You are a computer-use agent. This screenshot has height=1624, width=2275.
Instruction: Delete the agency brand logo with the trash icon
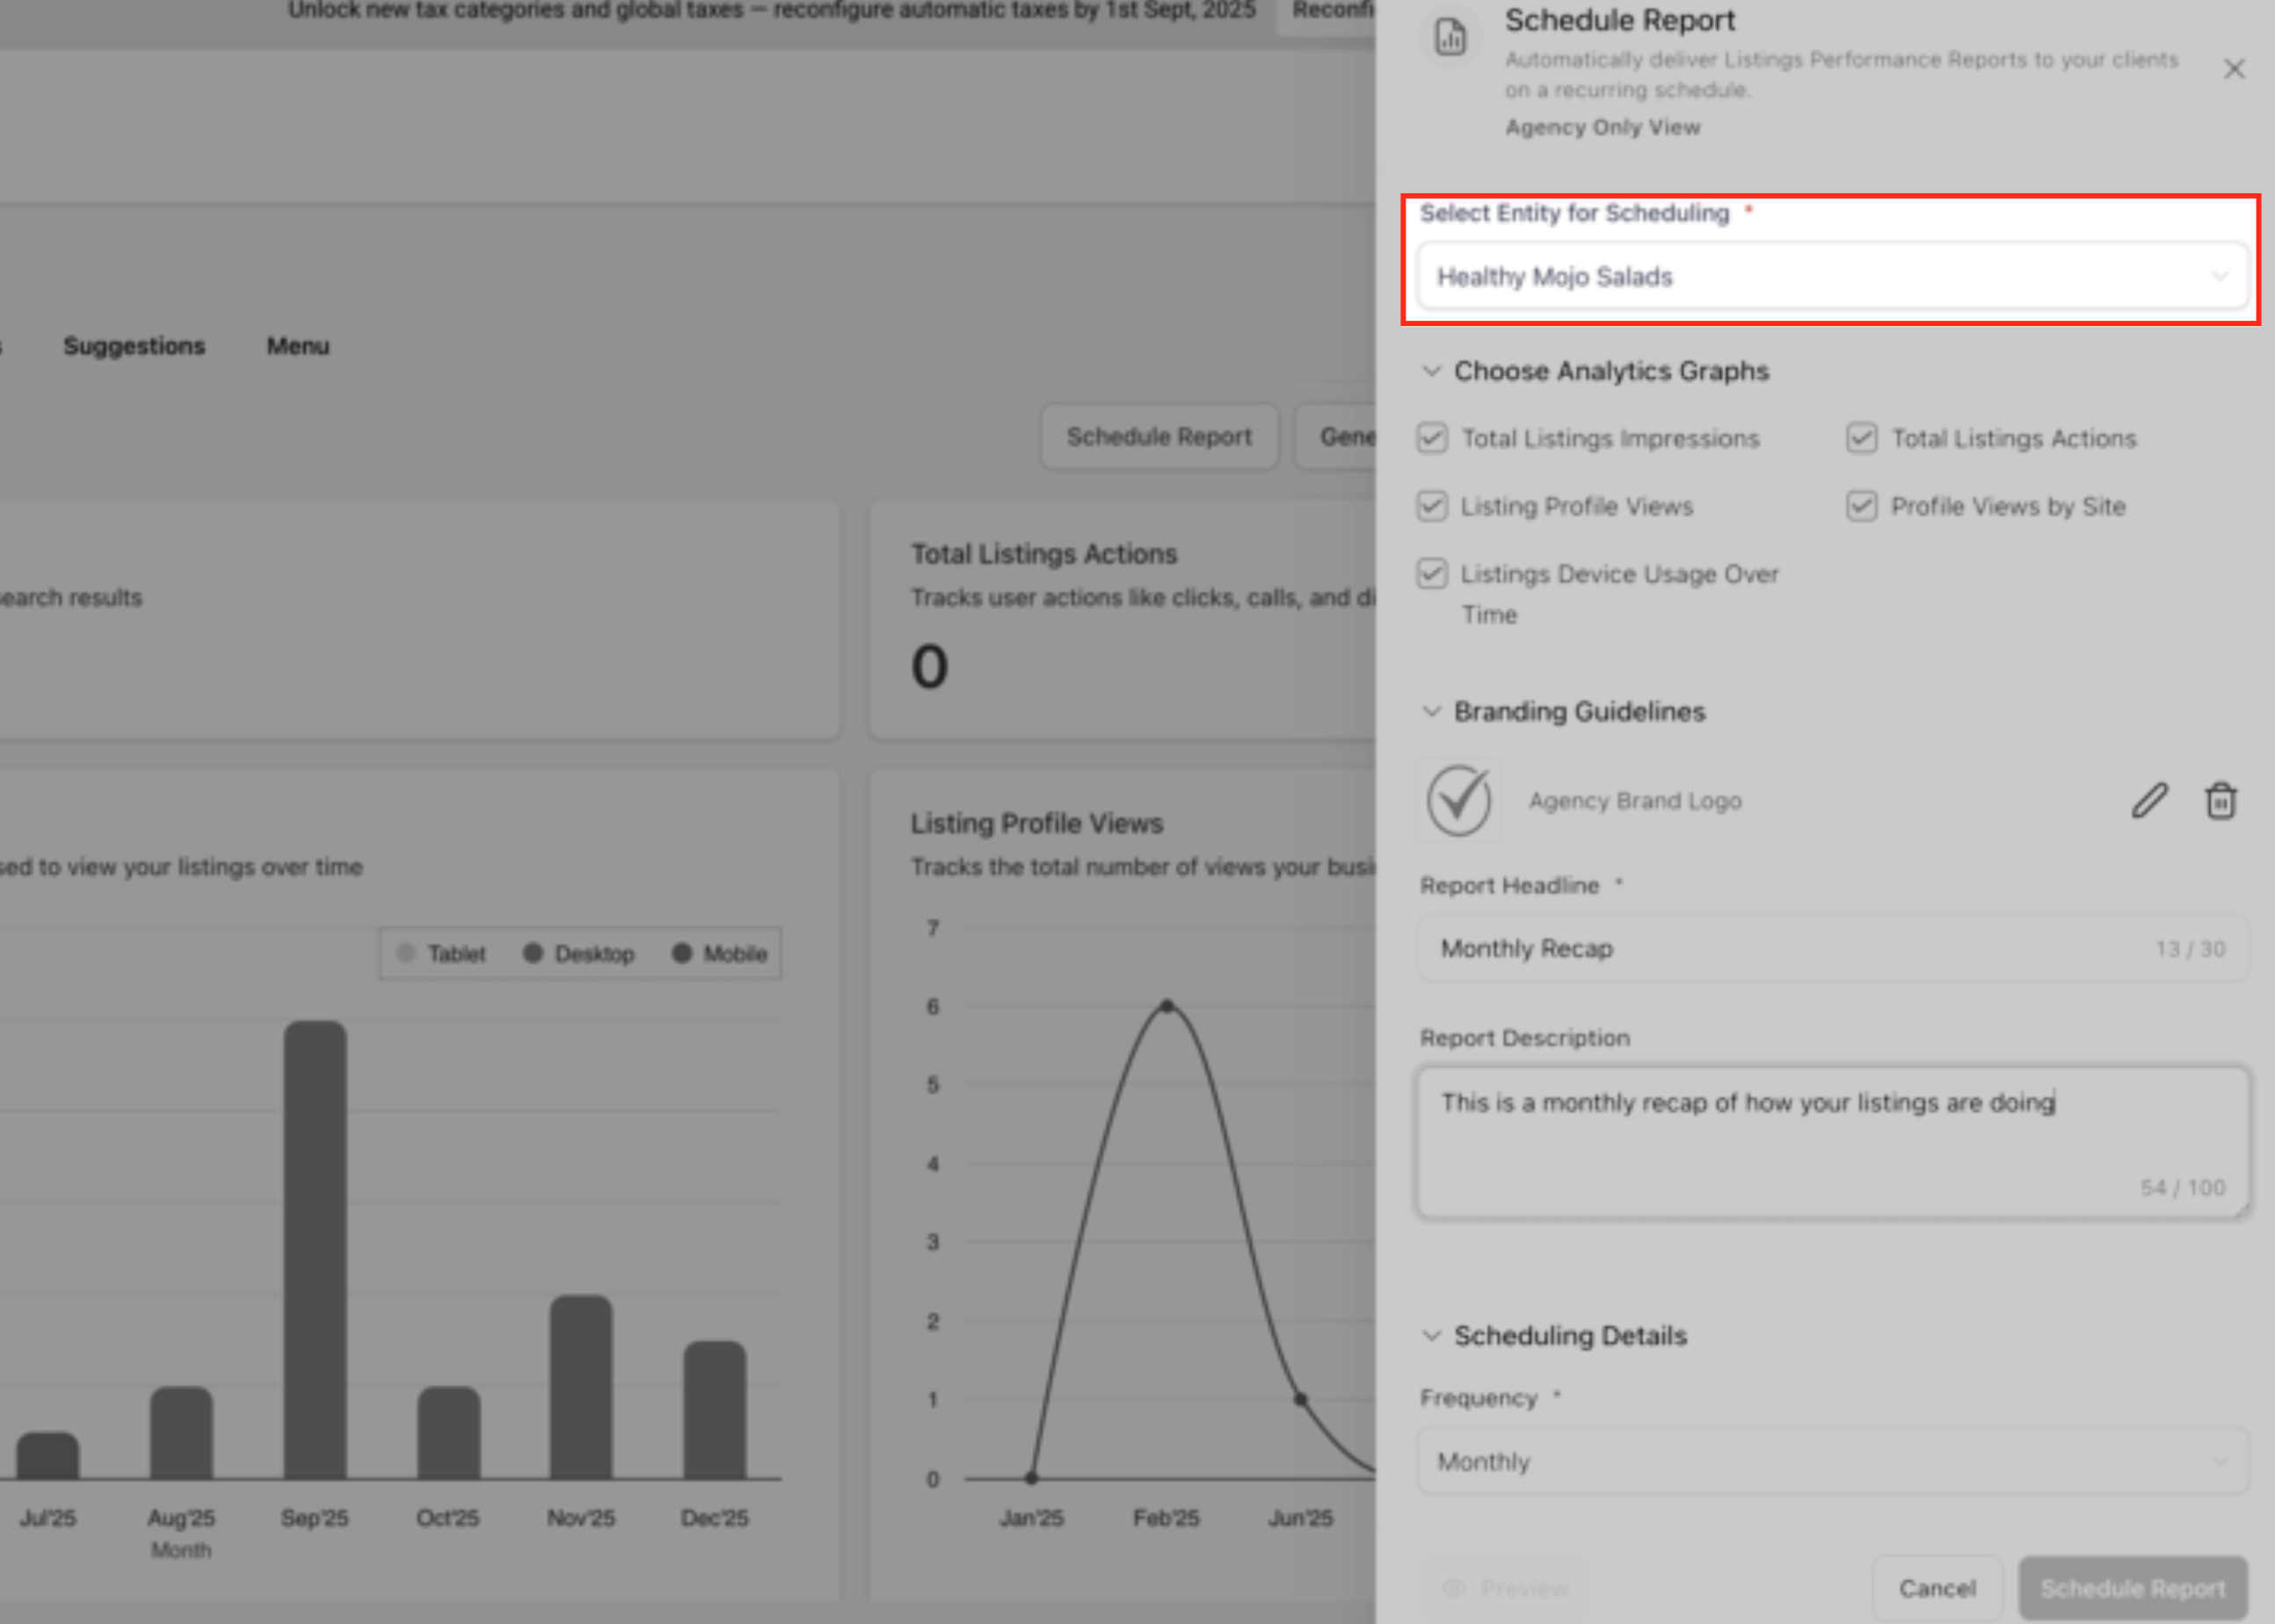pos(2220,801)
